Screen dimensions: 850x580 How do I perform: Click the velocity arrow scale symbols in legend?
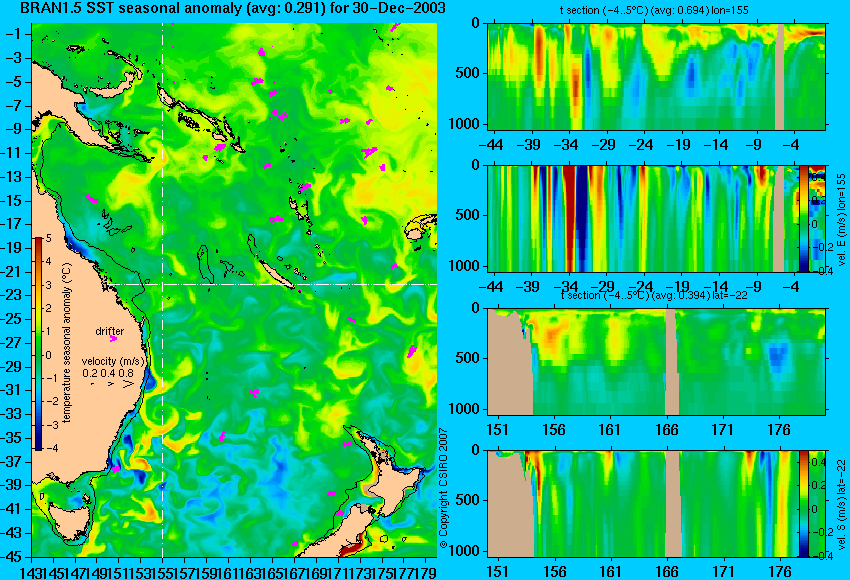pyautogui.click(x=112, y=384)
